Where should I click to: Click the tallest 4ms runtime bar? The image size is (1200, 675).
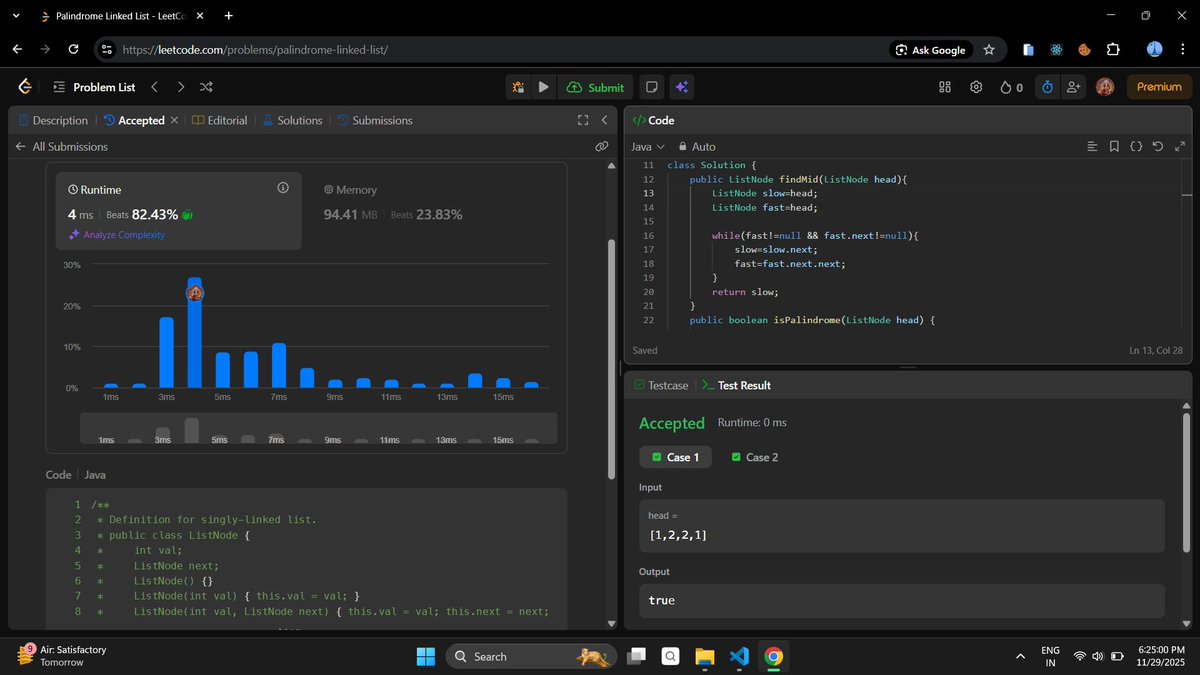click(x=194, y=332)
